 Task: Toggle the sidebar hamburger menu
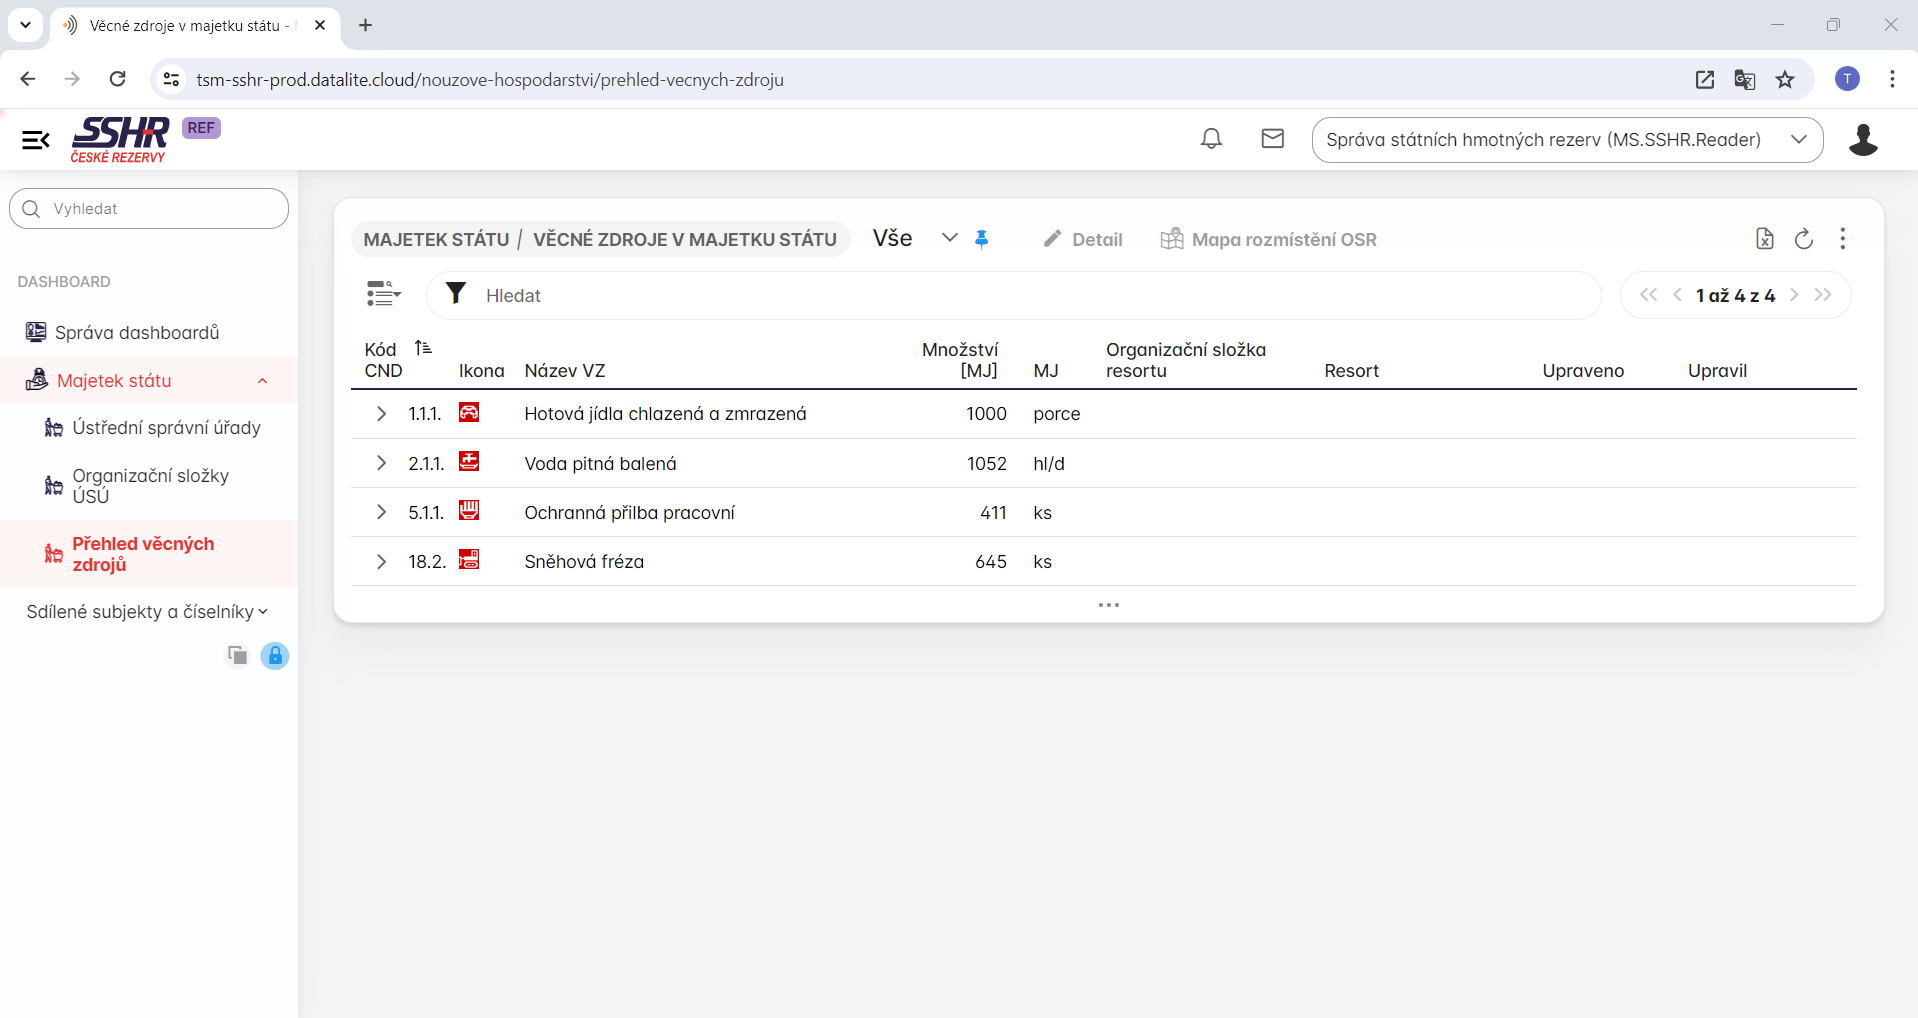tap(36, 140)
